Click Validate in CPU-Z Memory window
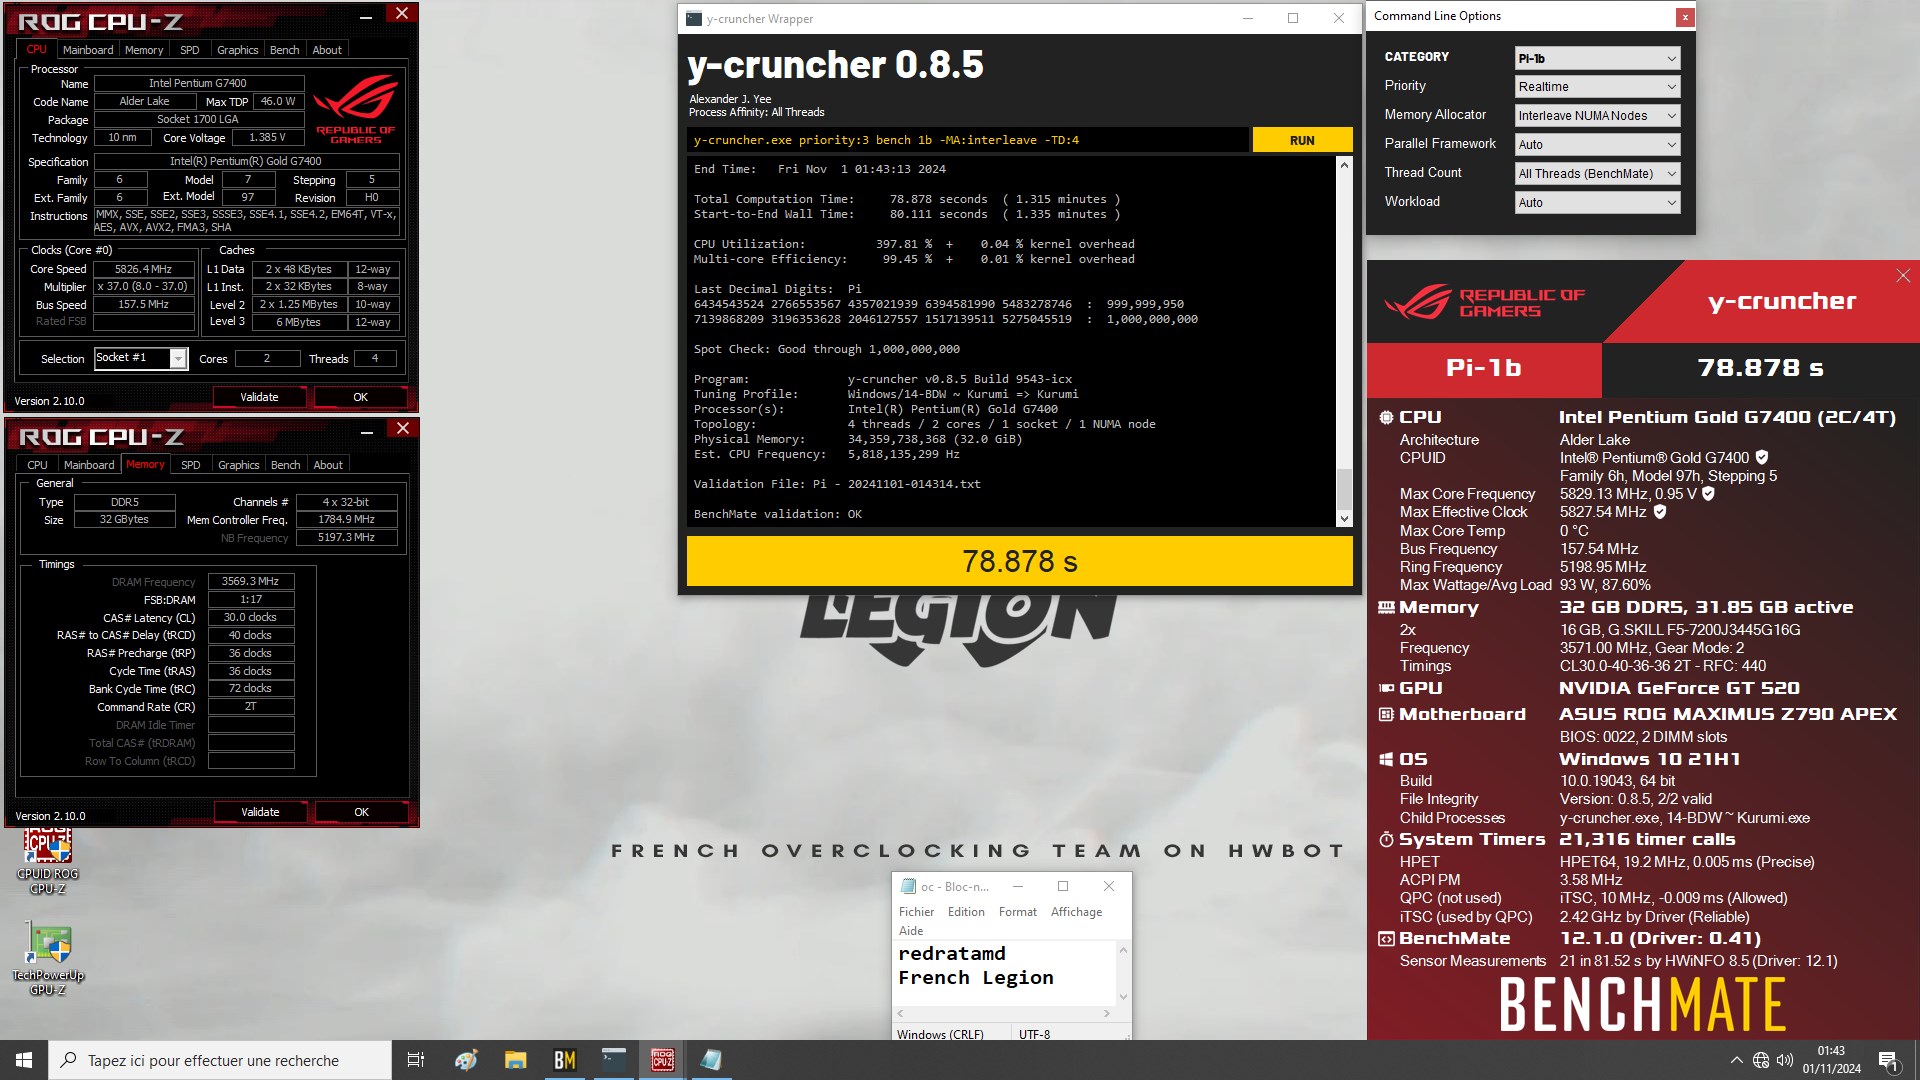1920x1080 pixels. tap(260, 812)
